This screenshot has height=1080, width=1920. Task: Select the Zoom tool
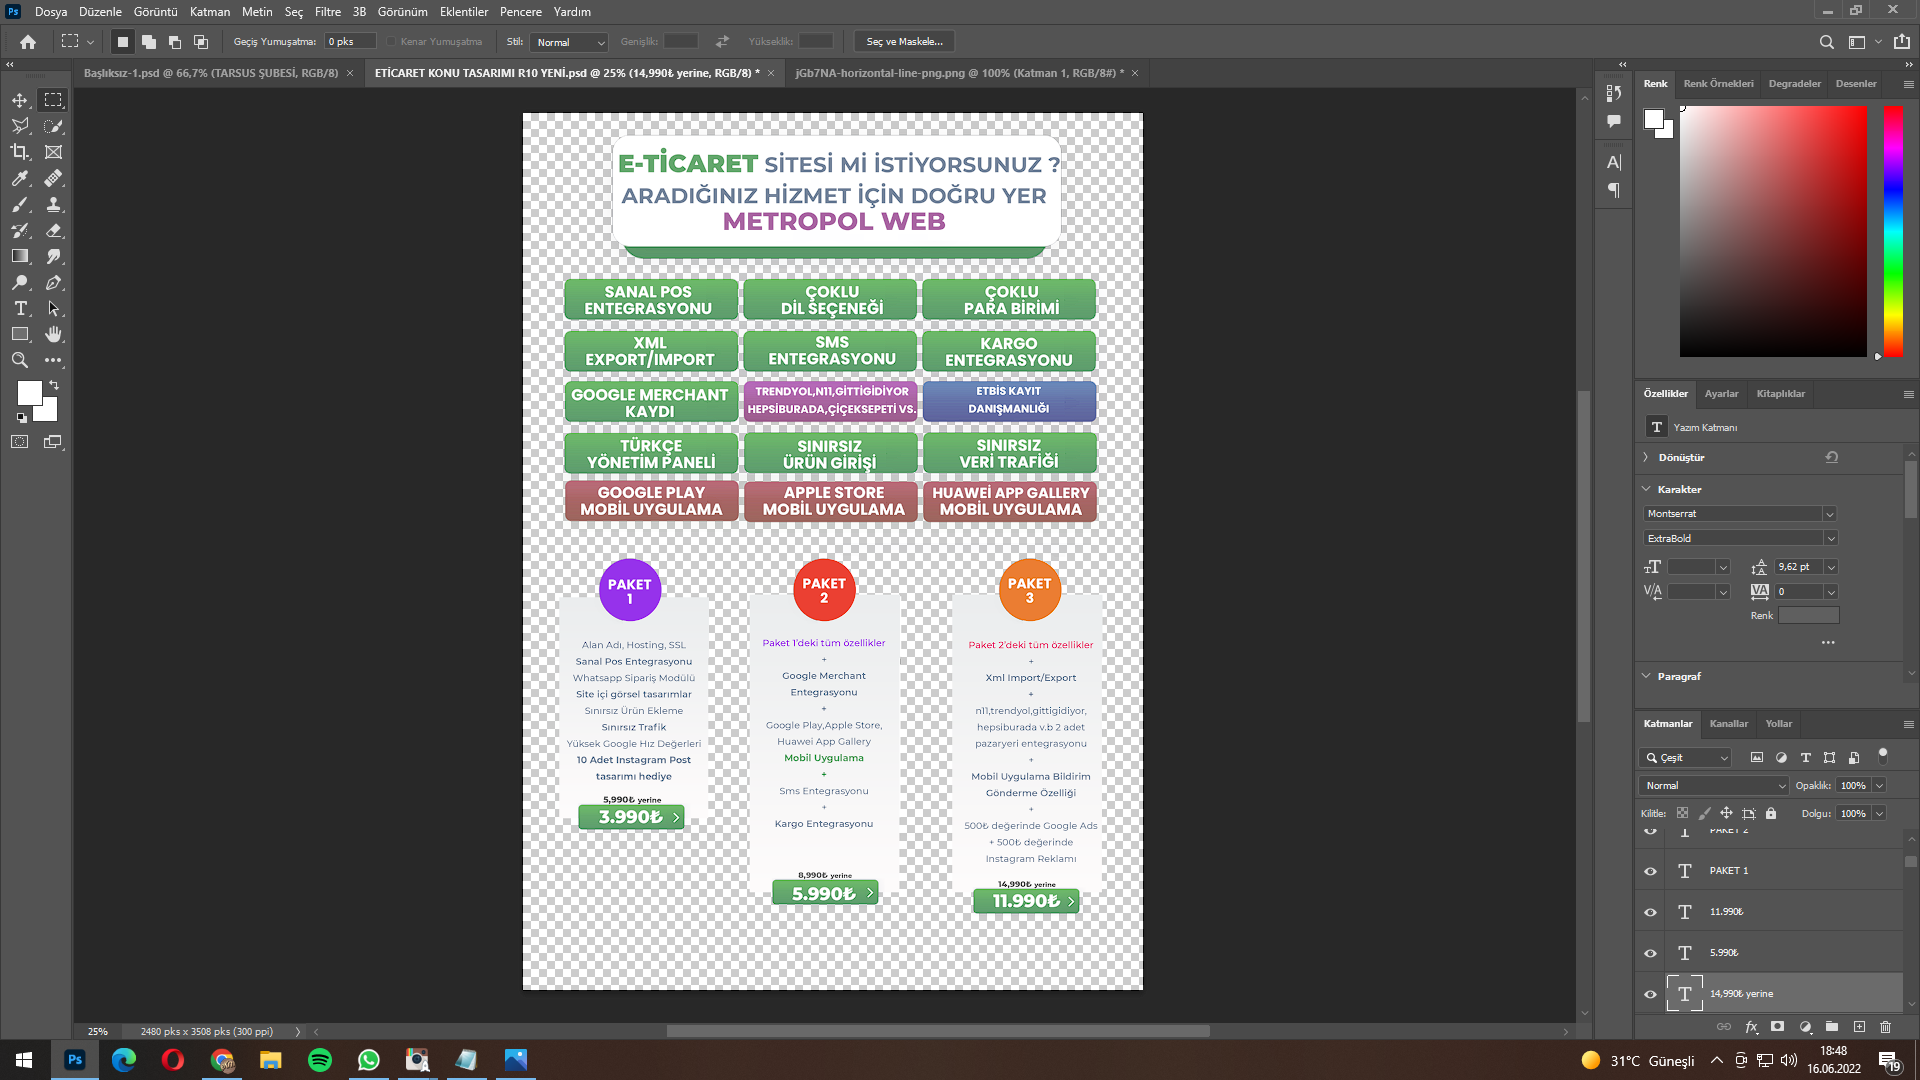pyautogui.click(x=20, y=360)
